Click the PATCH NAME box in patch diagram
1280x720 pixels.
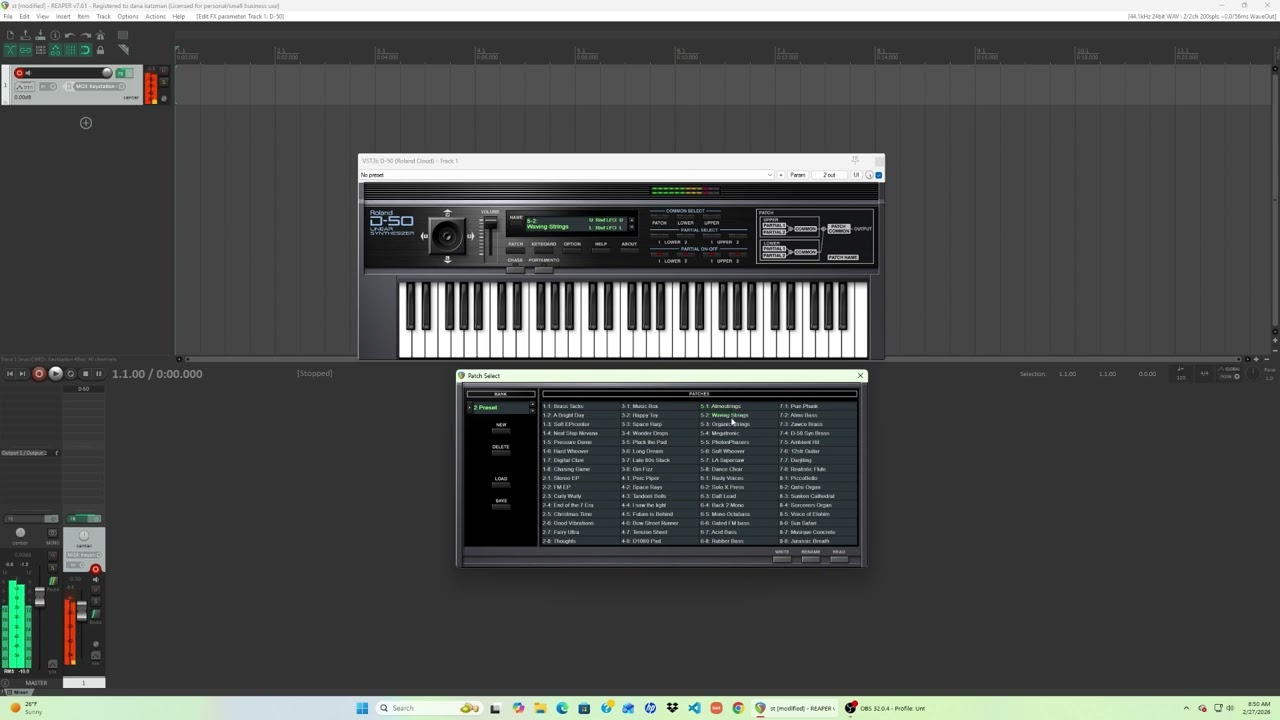843,257
